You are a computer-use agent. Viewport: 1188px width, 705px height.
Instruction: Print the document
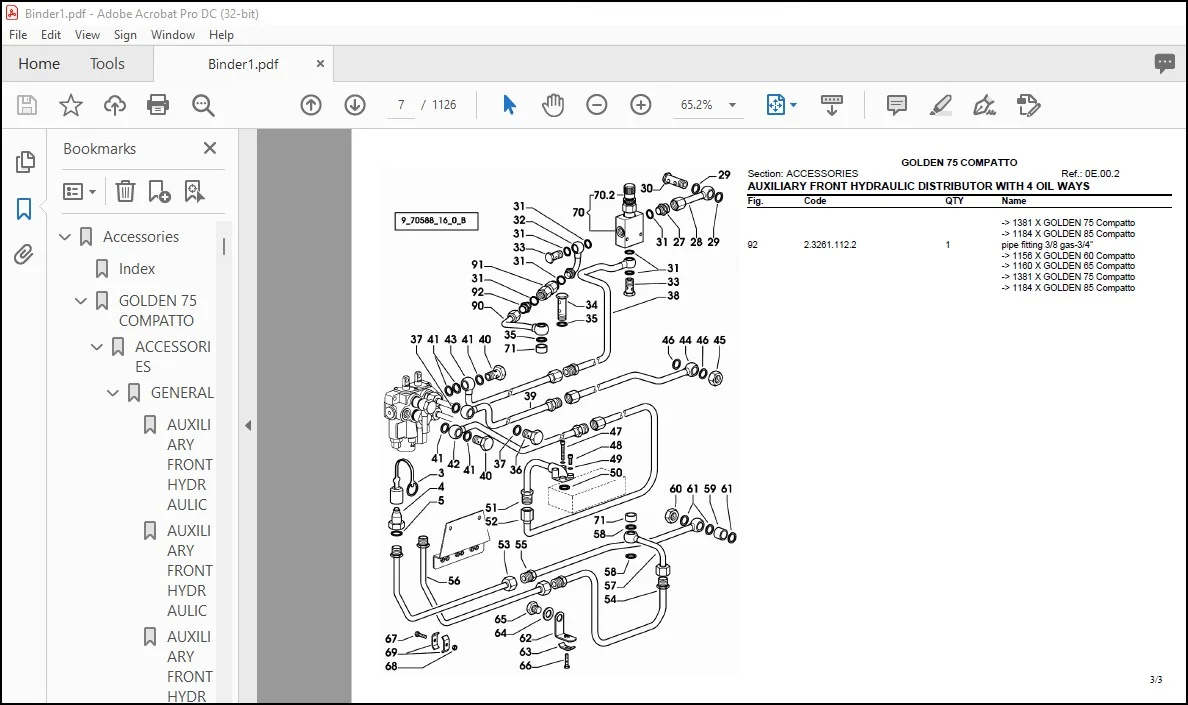click(158, 105)
